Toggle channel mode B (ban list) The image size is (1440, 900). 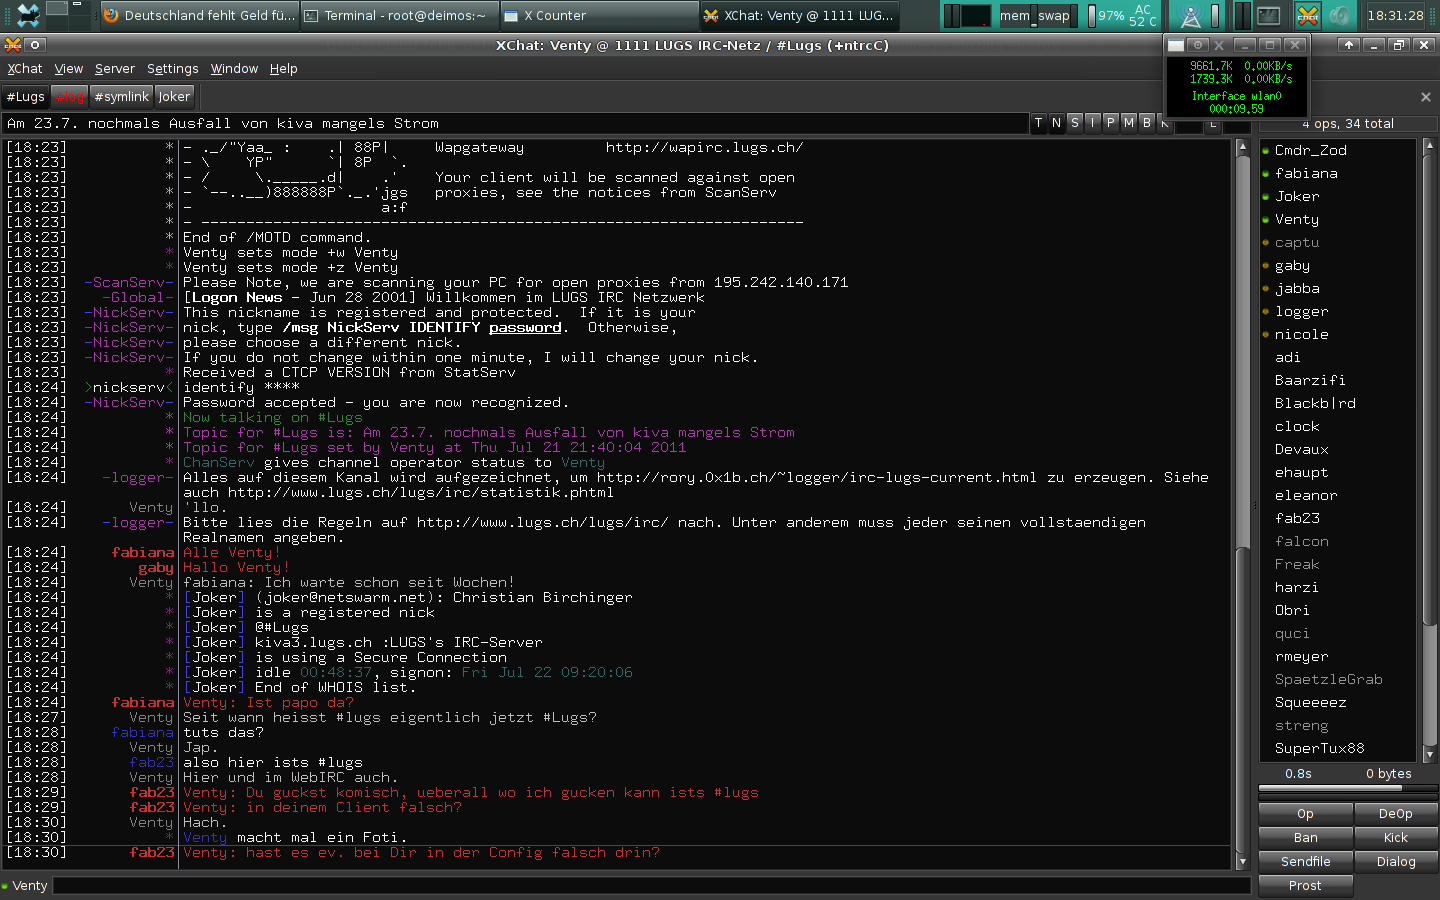pyautogui.click(x=1146, y=122)
